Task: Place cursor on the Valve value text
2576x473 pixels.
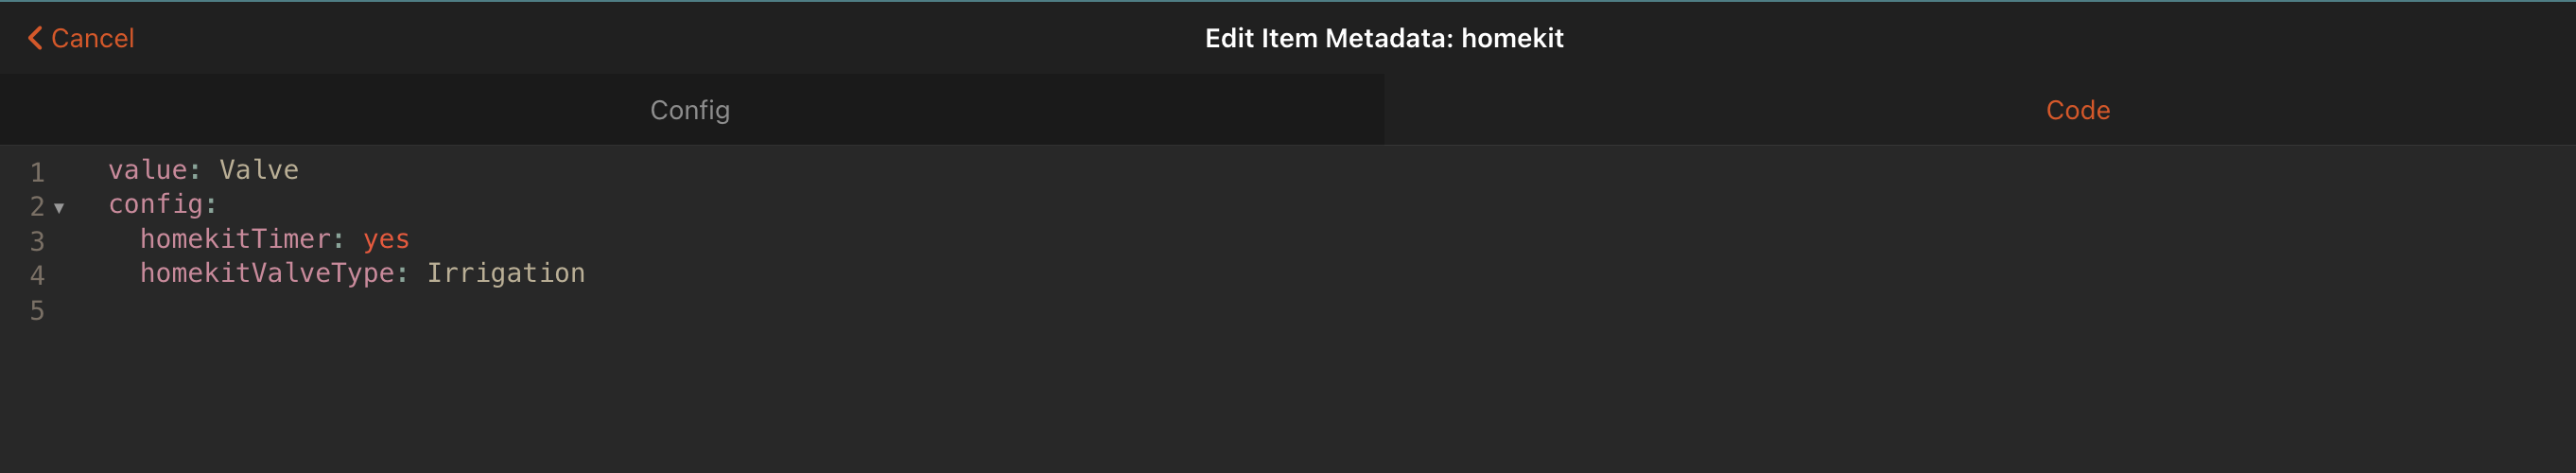Action: pyautogui.click(x=259, y=170)
